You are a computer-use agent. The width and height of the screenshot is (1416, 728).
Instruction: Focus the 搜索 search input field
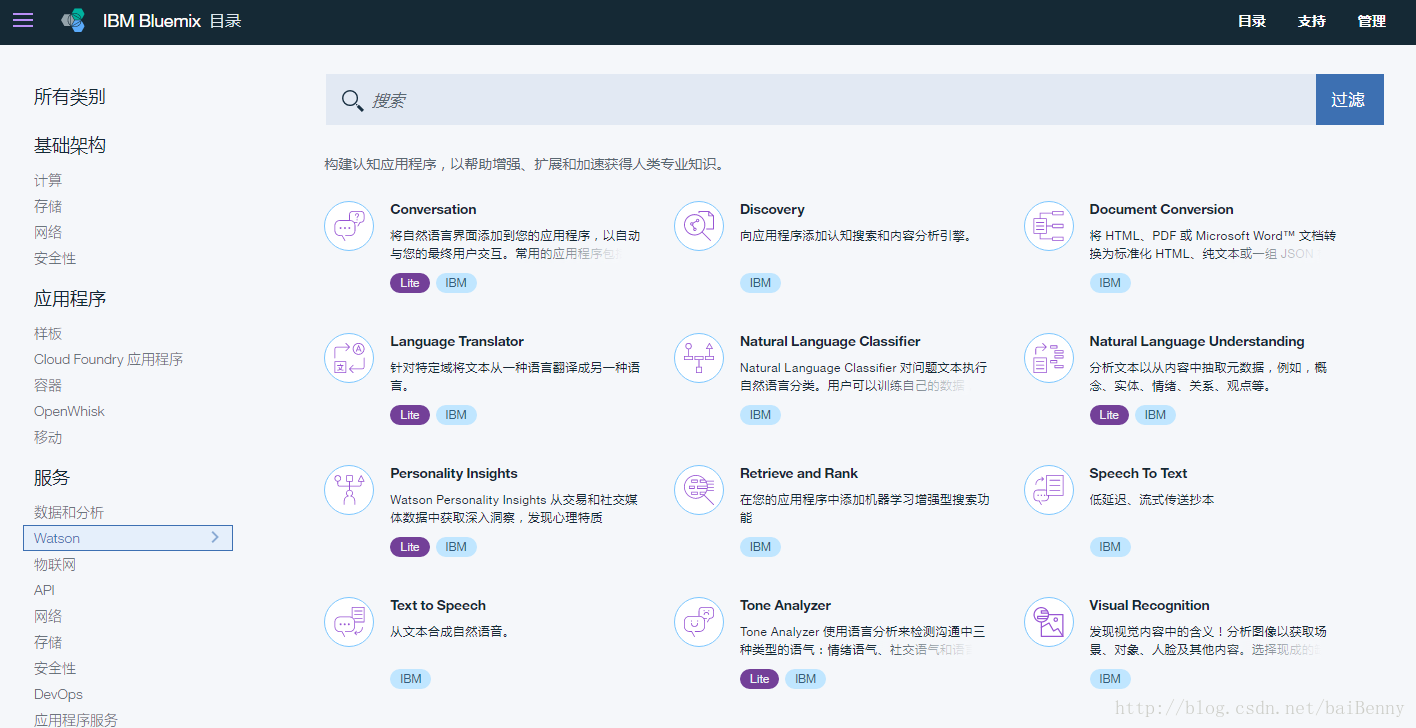click(820, 100)
